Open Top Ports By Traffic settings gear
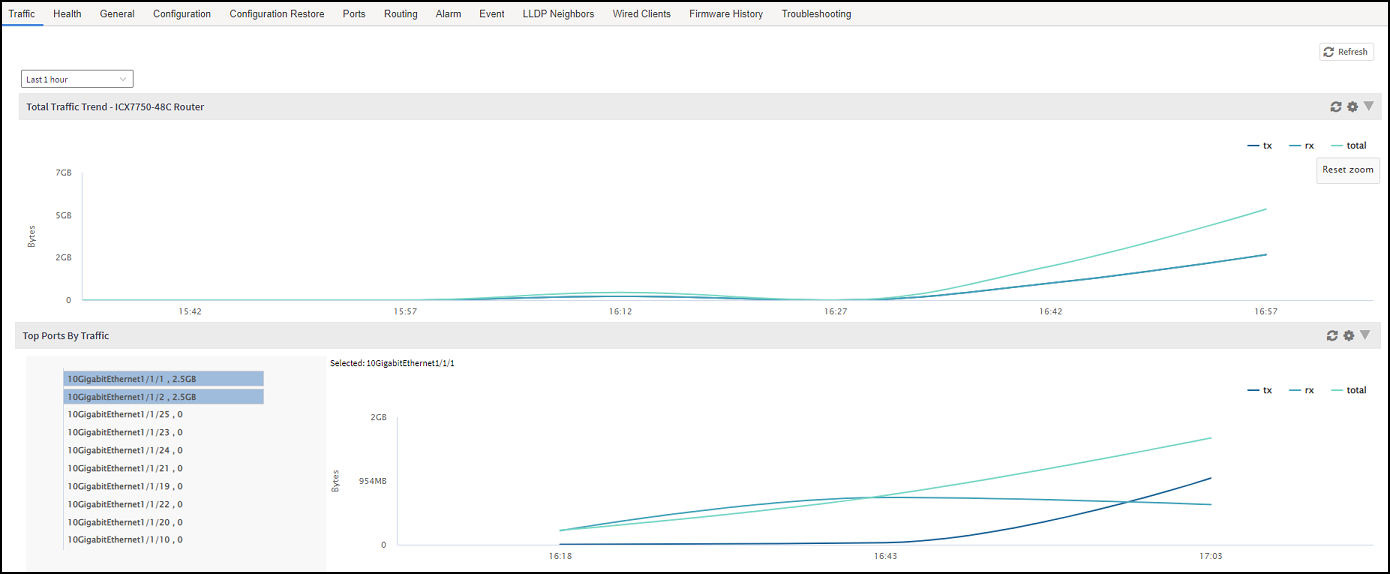 click(x=1349, y=336)
